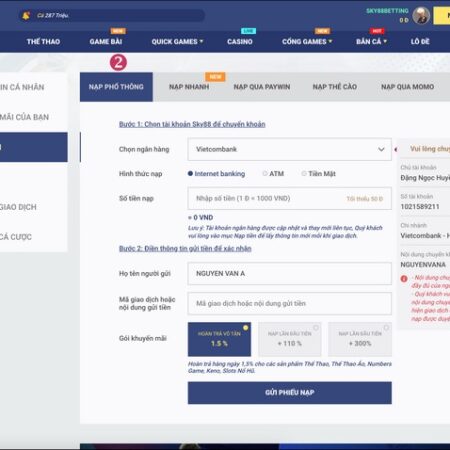Click the announcement ticker bar
Viewport: 450px width, 450px height.
[112, 15]
